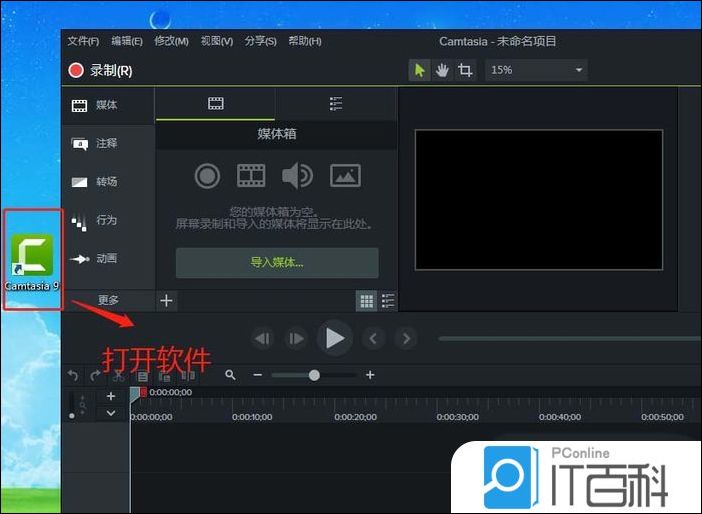Viewport: 702px width, 514px height.
Task: Switch to the library list tab
Action: point(336,104)
